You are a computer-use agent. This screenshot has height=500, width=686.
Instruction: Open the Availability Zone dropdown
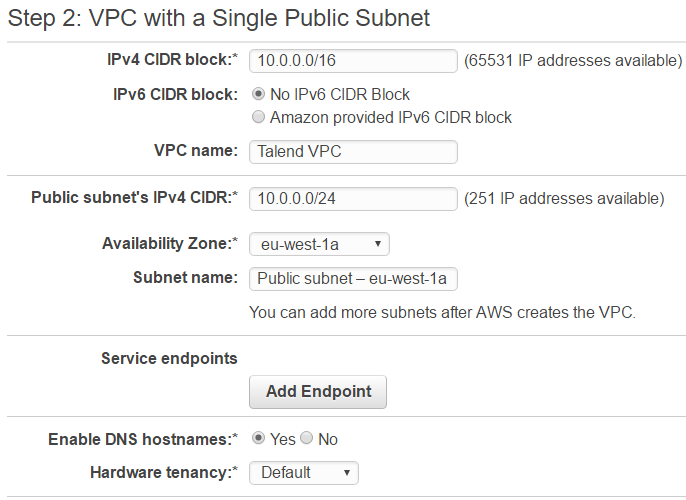coord(319,244)
